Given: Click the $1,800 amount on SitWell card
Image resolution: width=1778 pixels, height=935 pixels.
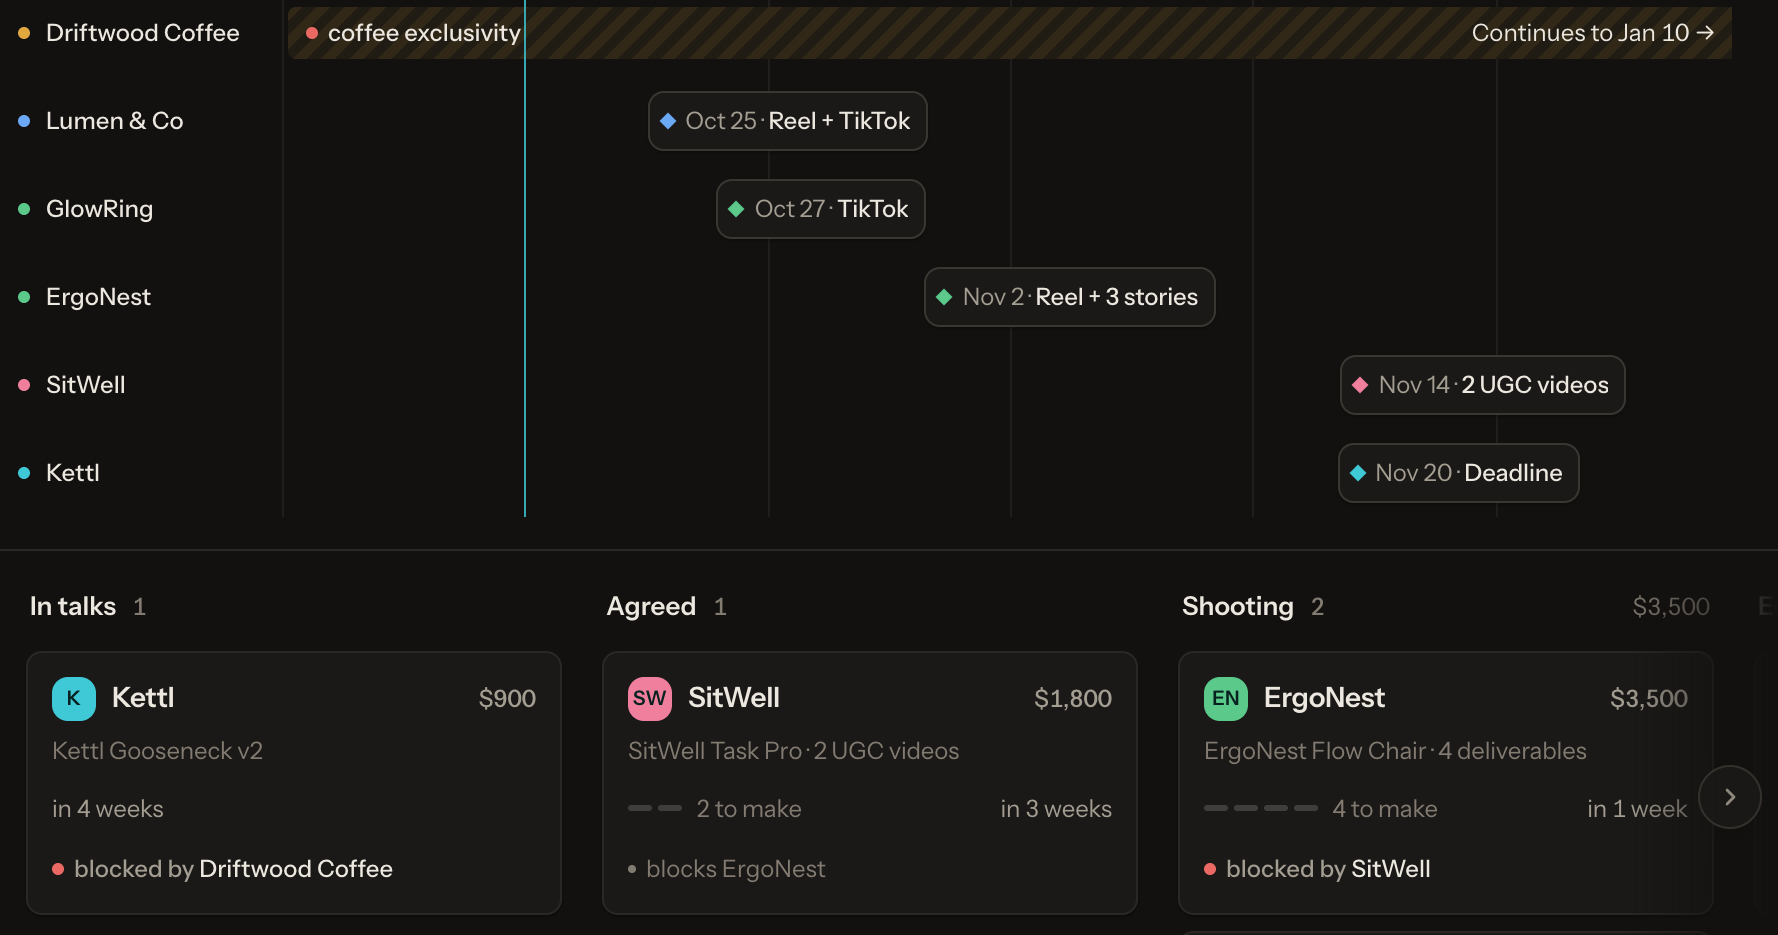Looking at the screenshot, I should (x=1073, y=698).
